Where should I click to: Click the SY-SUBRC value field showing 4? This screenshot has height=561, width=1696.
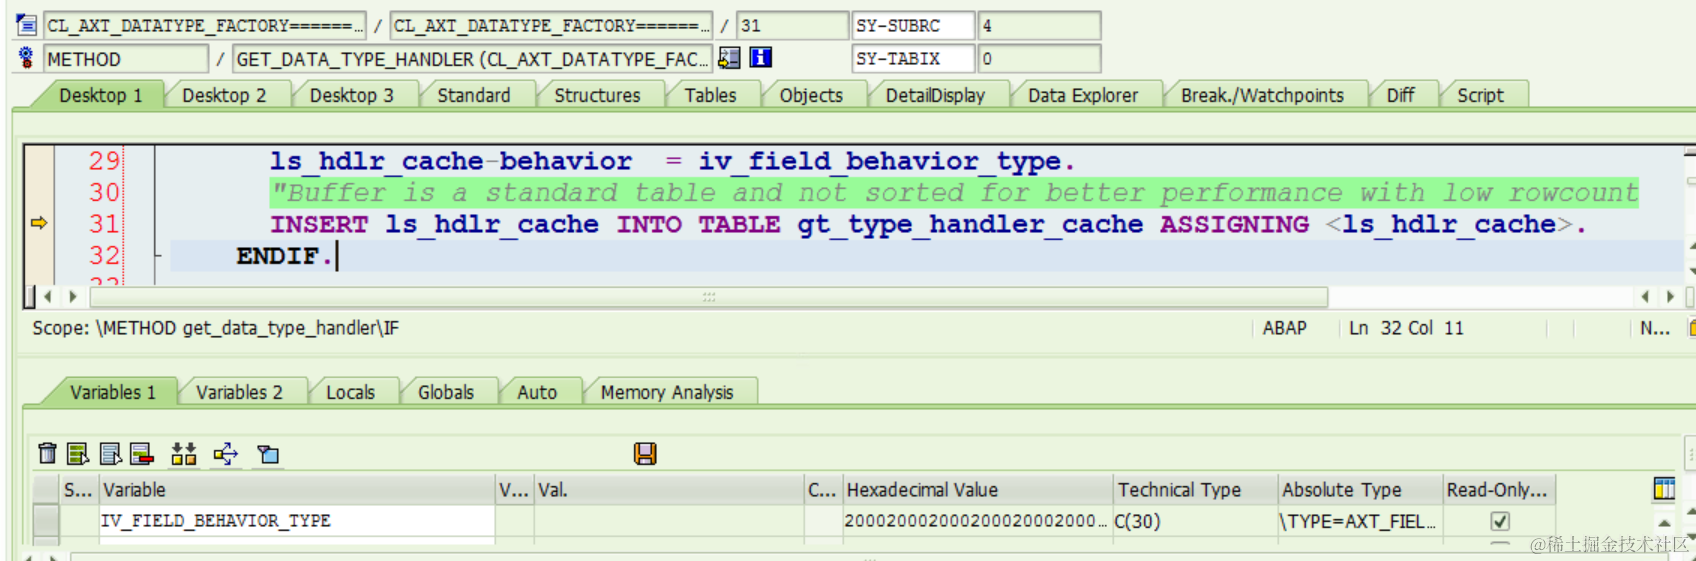[x=1039, y=25]
